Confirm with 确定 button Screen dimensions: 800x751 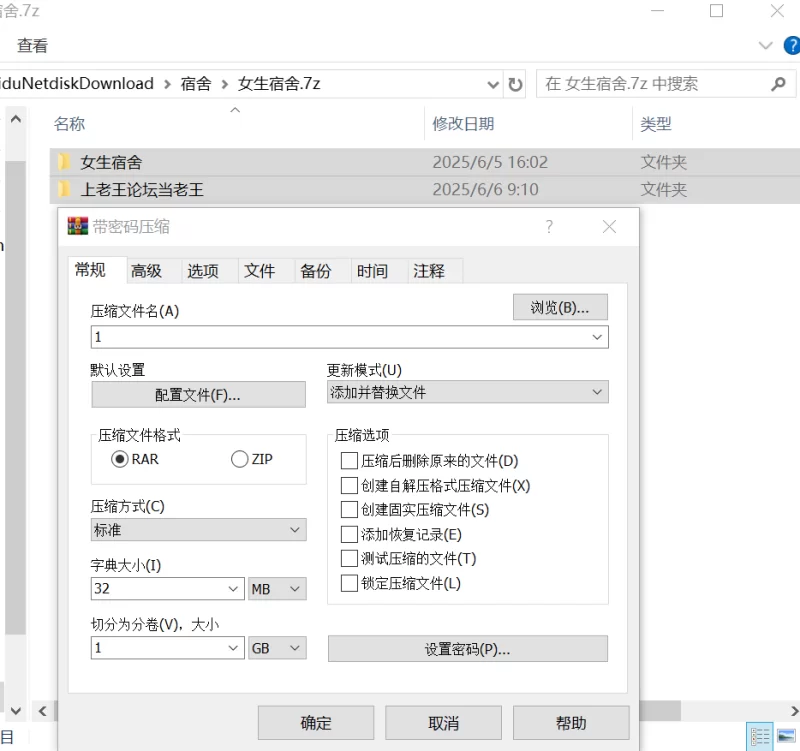[316, 723]
